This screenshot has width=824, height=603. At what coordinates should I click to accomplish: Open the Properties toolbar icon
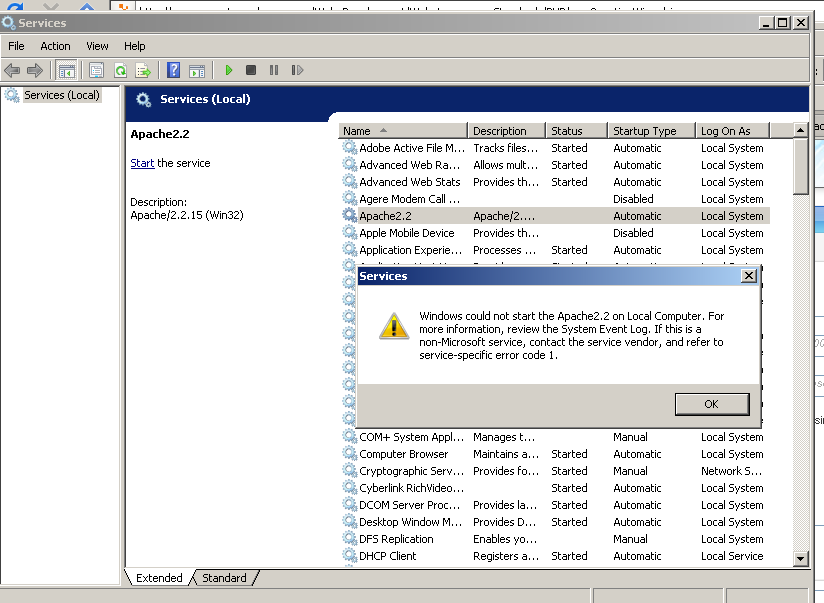tap(97, 70)
